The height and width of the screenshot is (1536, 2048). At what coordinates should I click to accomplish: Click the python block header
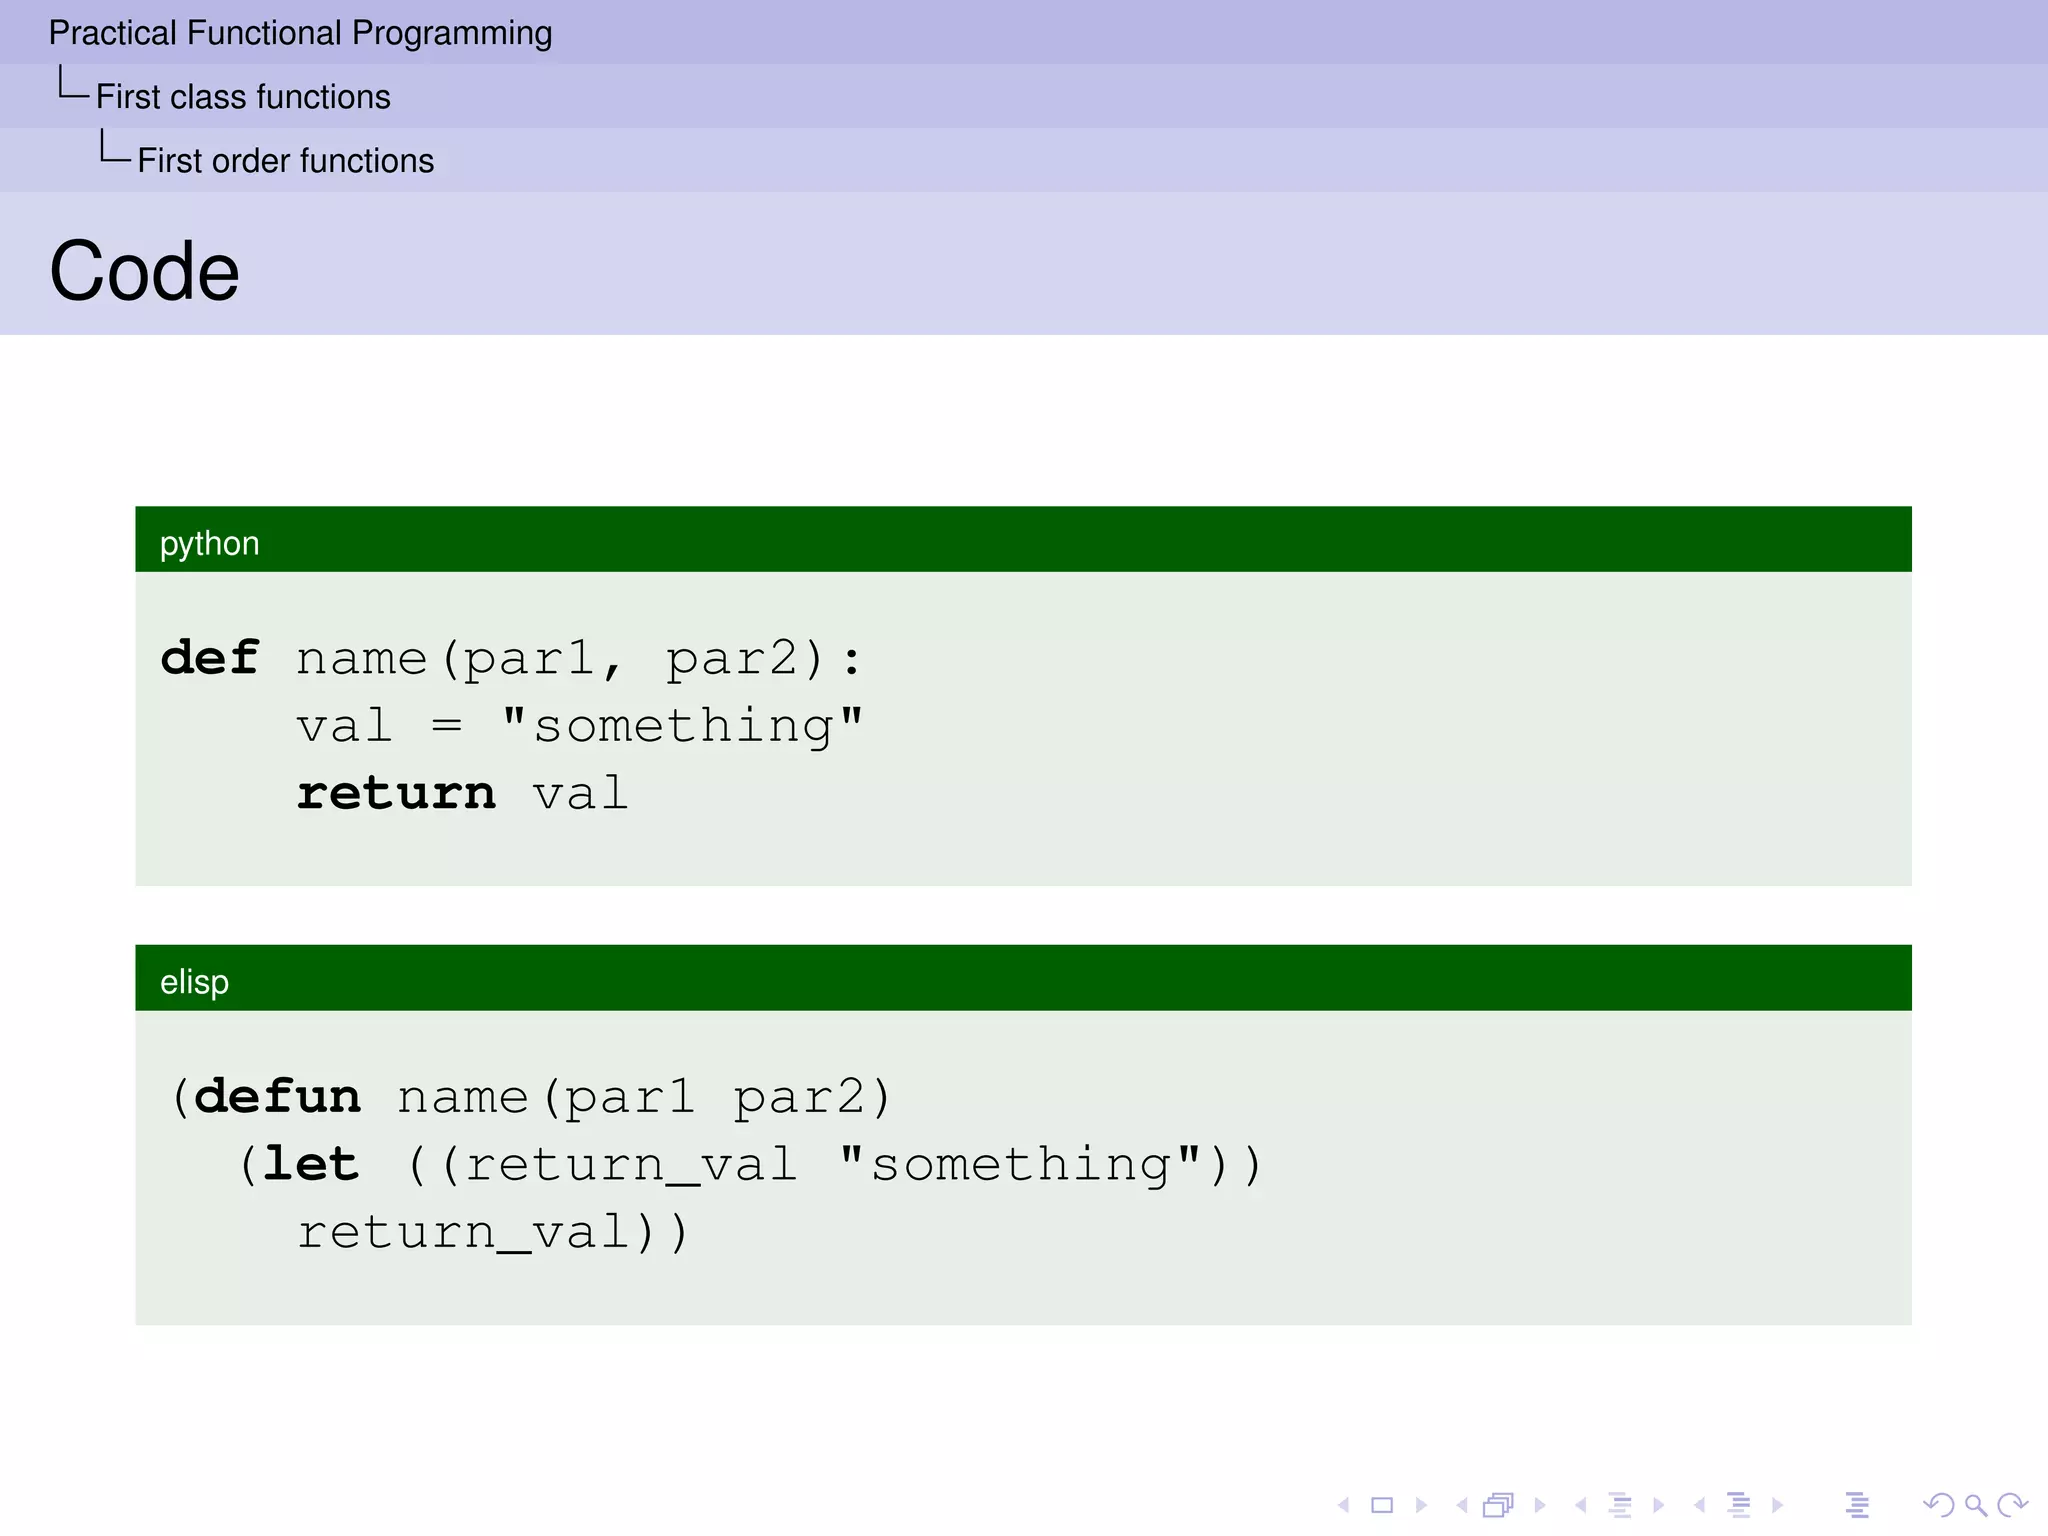click(1023, 540)
